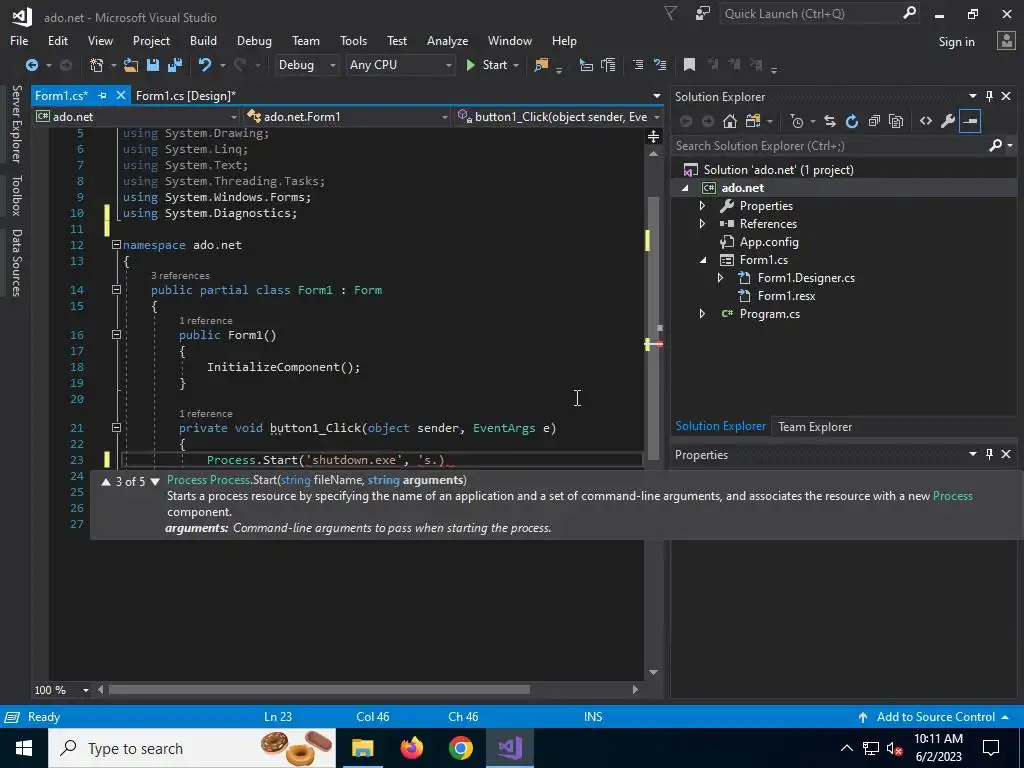1024x768 pixels.
Task: Select App.config in Solution Explorer
Action: 769,242
